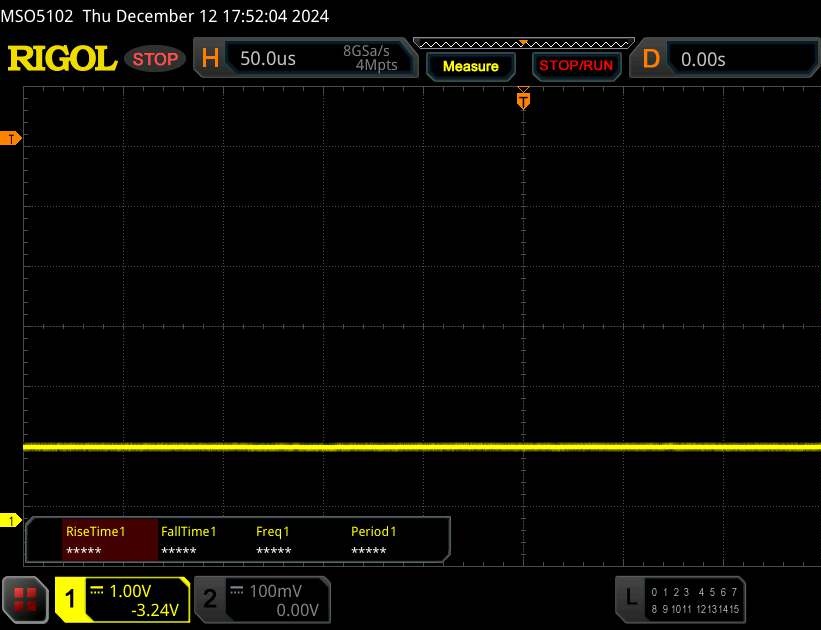
Task: Open the red function navigation icon
Action: [x=25, y=600]
